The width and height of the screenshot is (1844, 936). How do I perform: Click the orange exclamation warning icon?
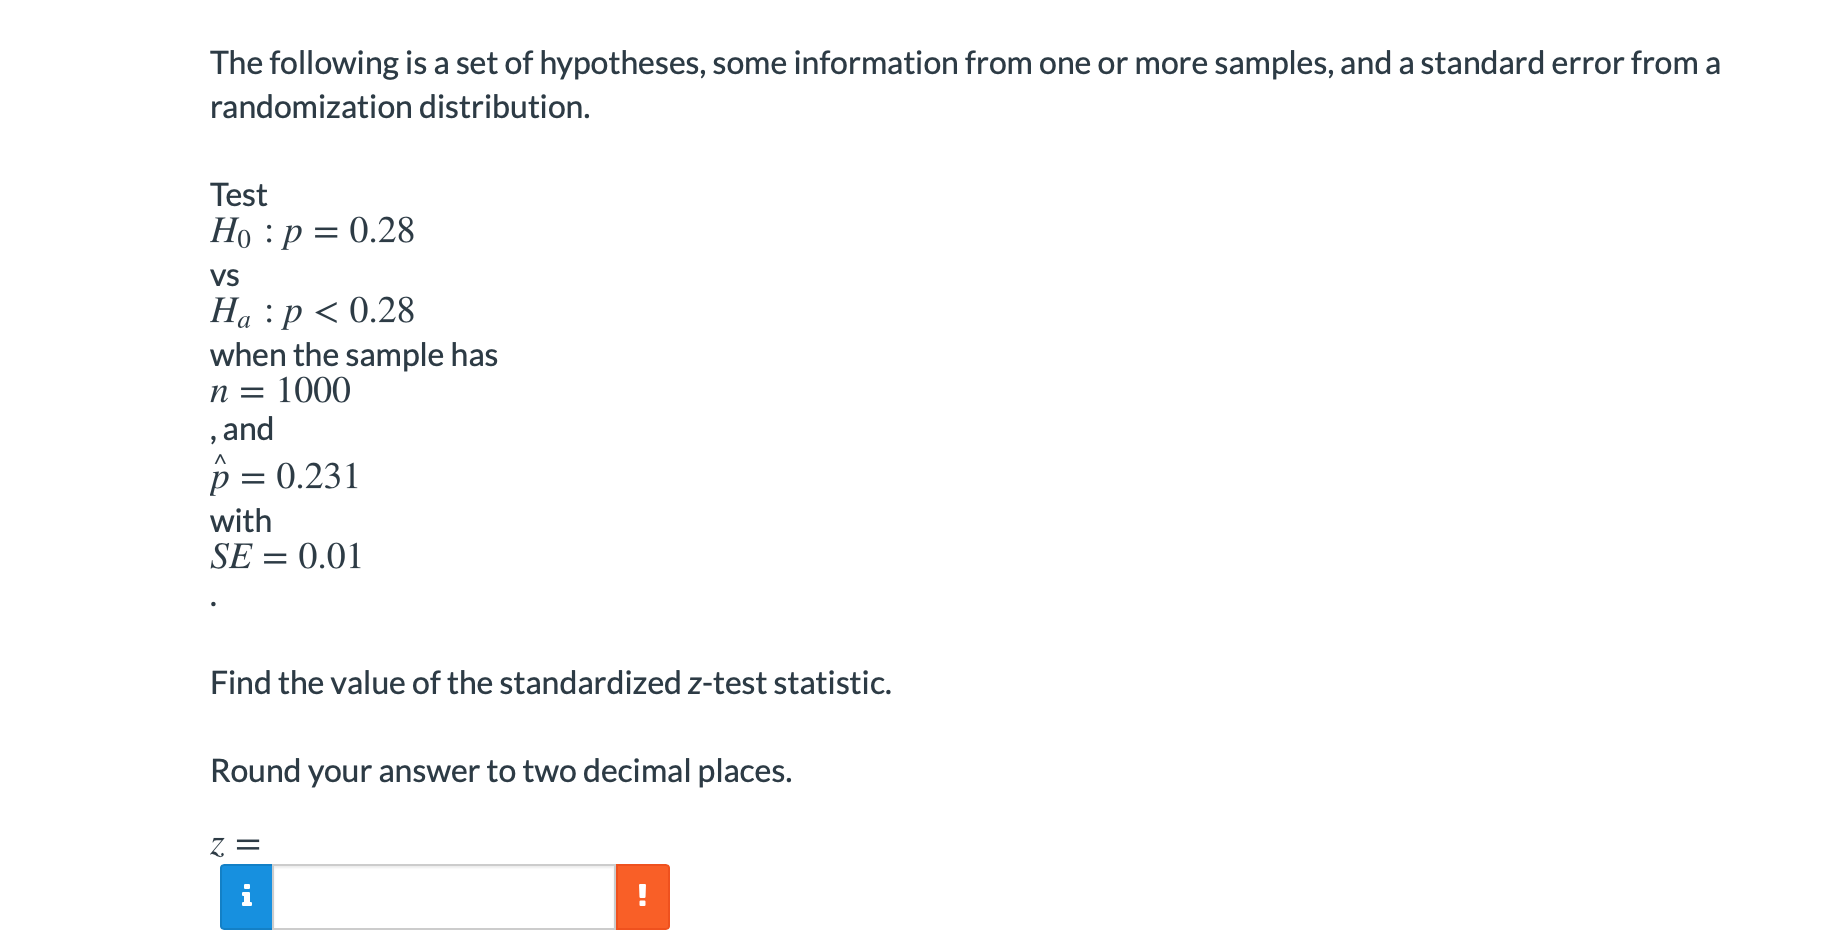coord(642,896)
